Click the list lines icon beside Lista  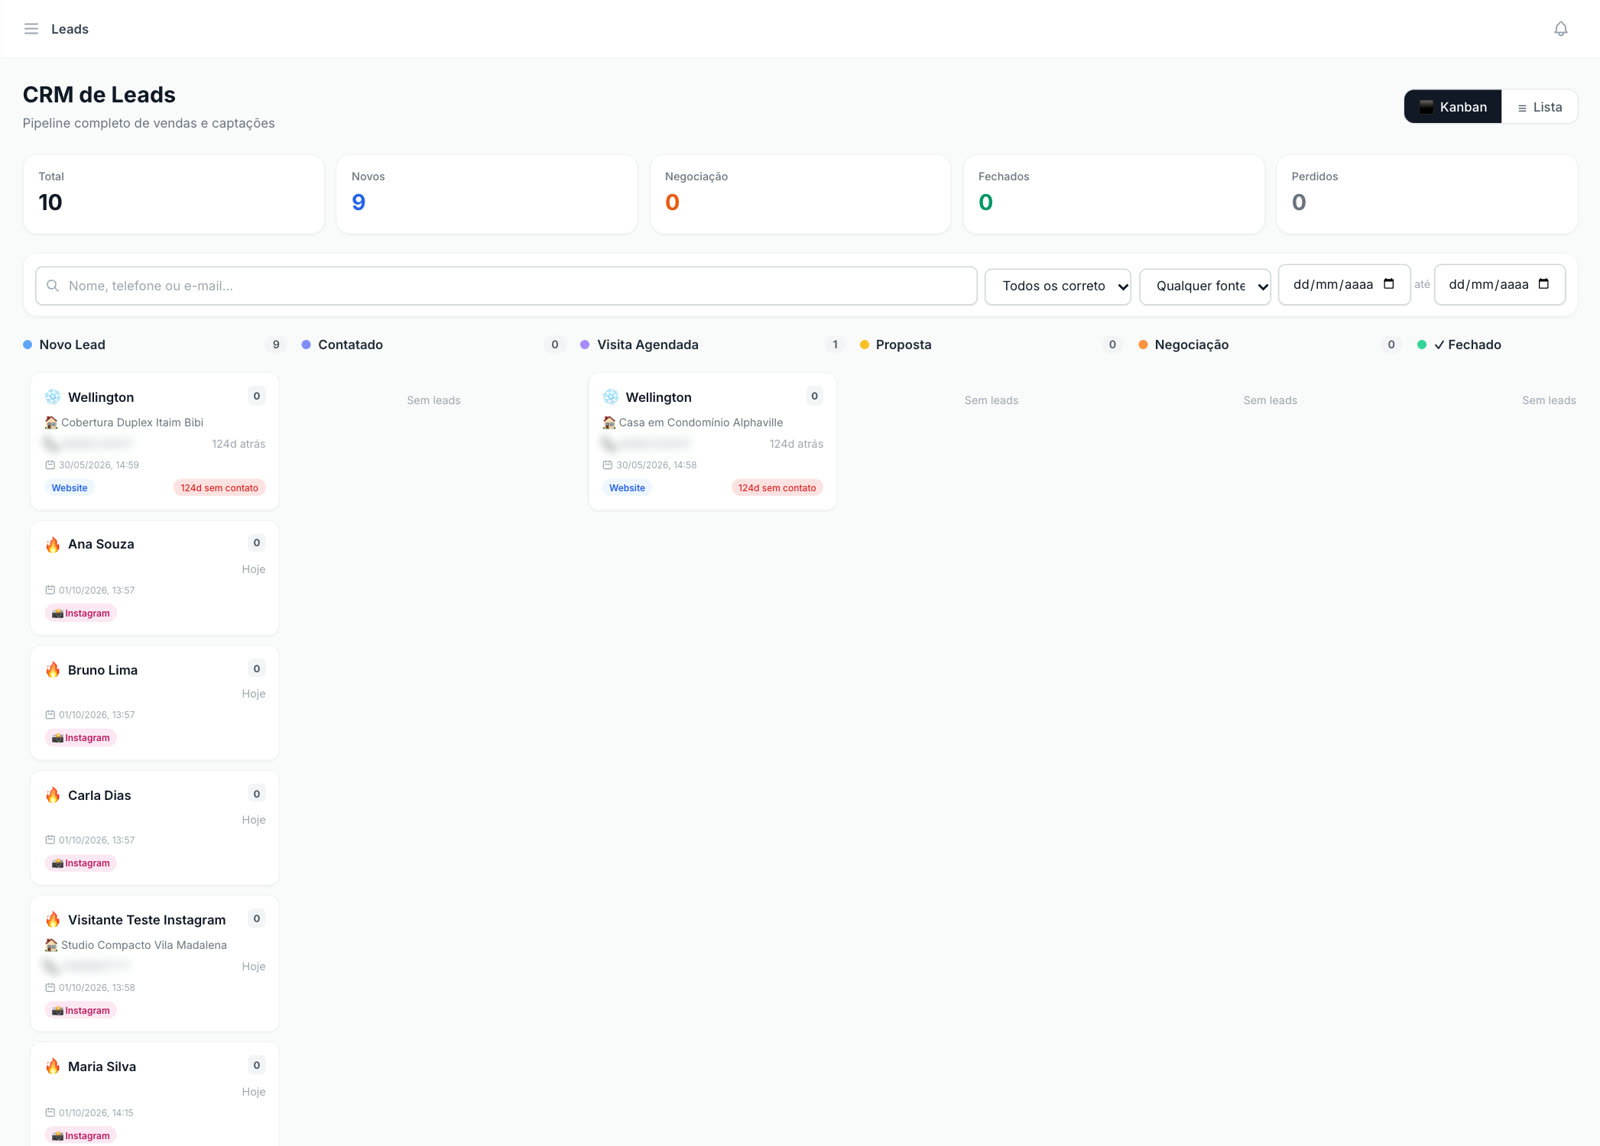(1522, 108)
